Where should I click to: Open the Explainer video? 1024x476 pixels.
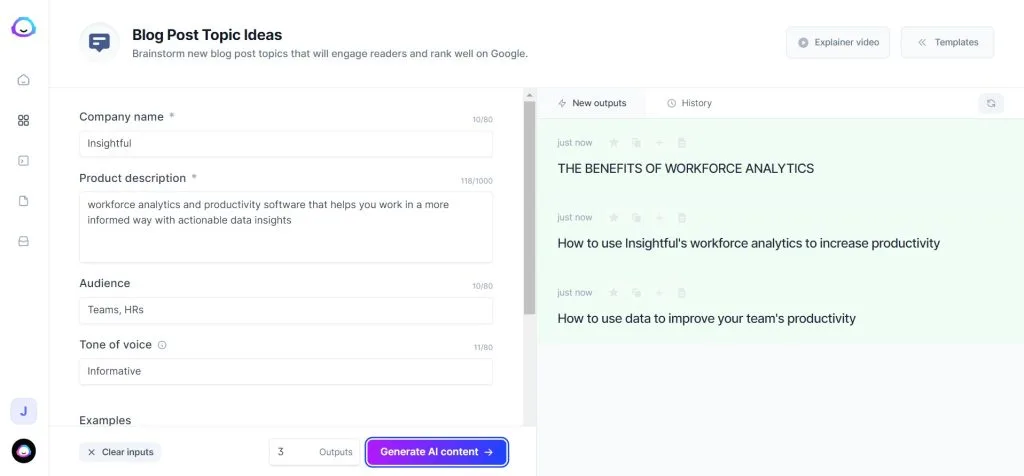[x=838, y=42]
